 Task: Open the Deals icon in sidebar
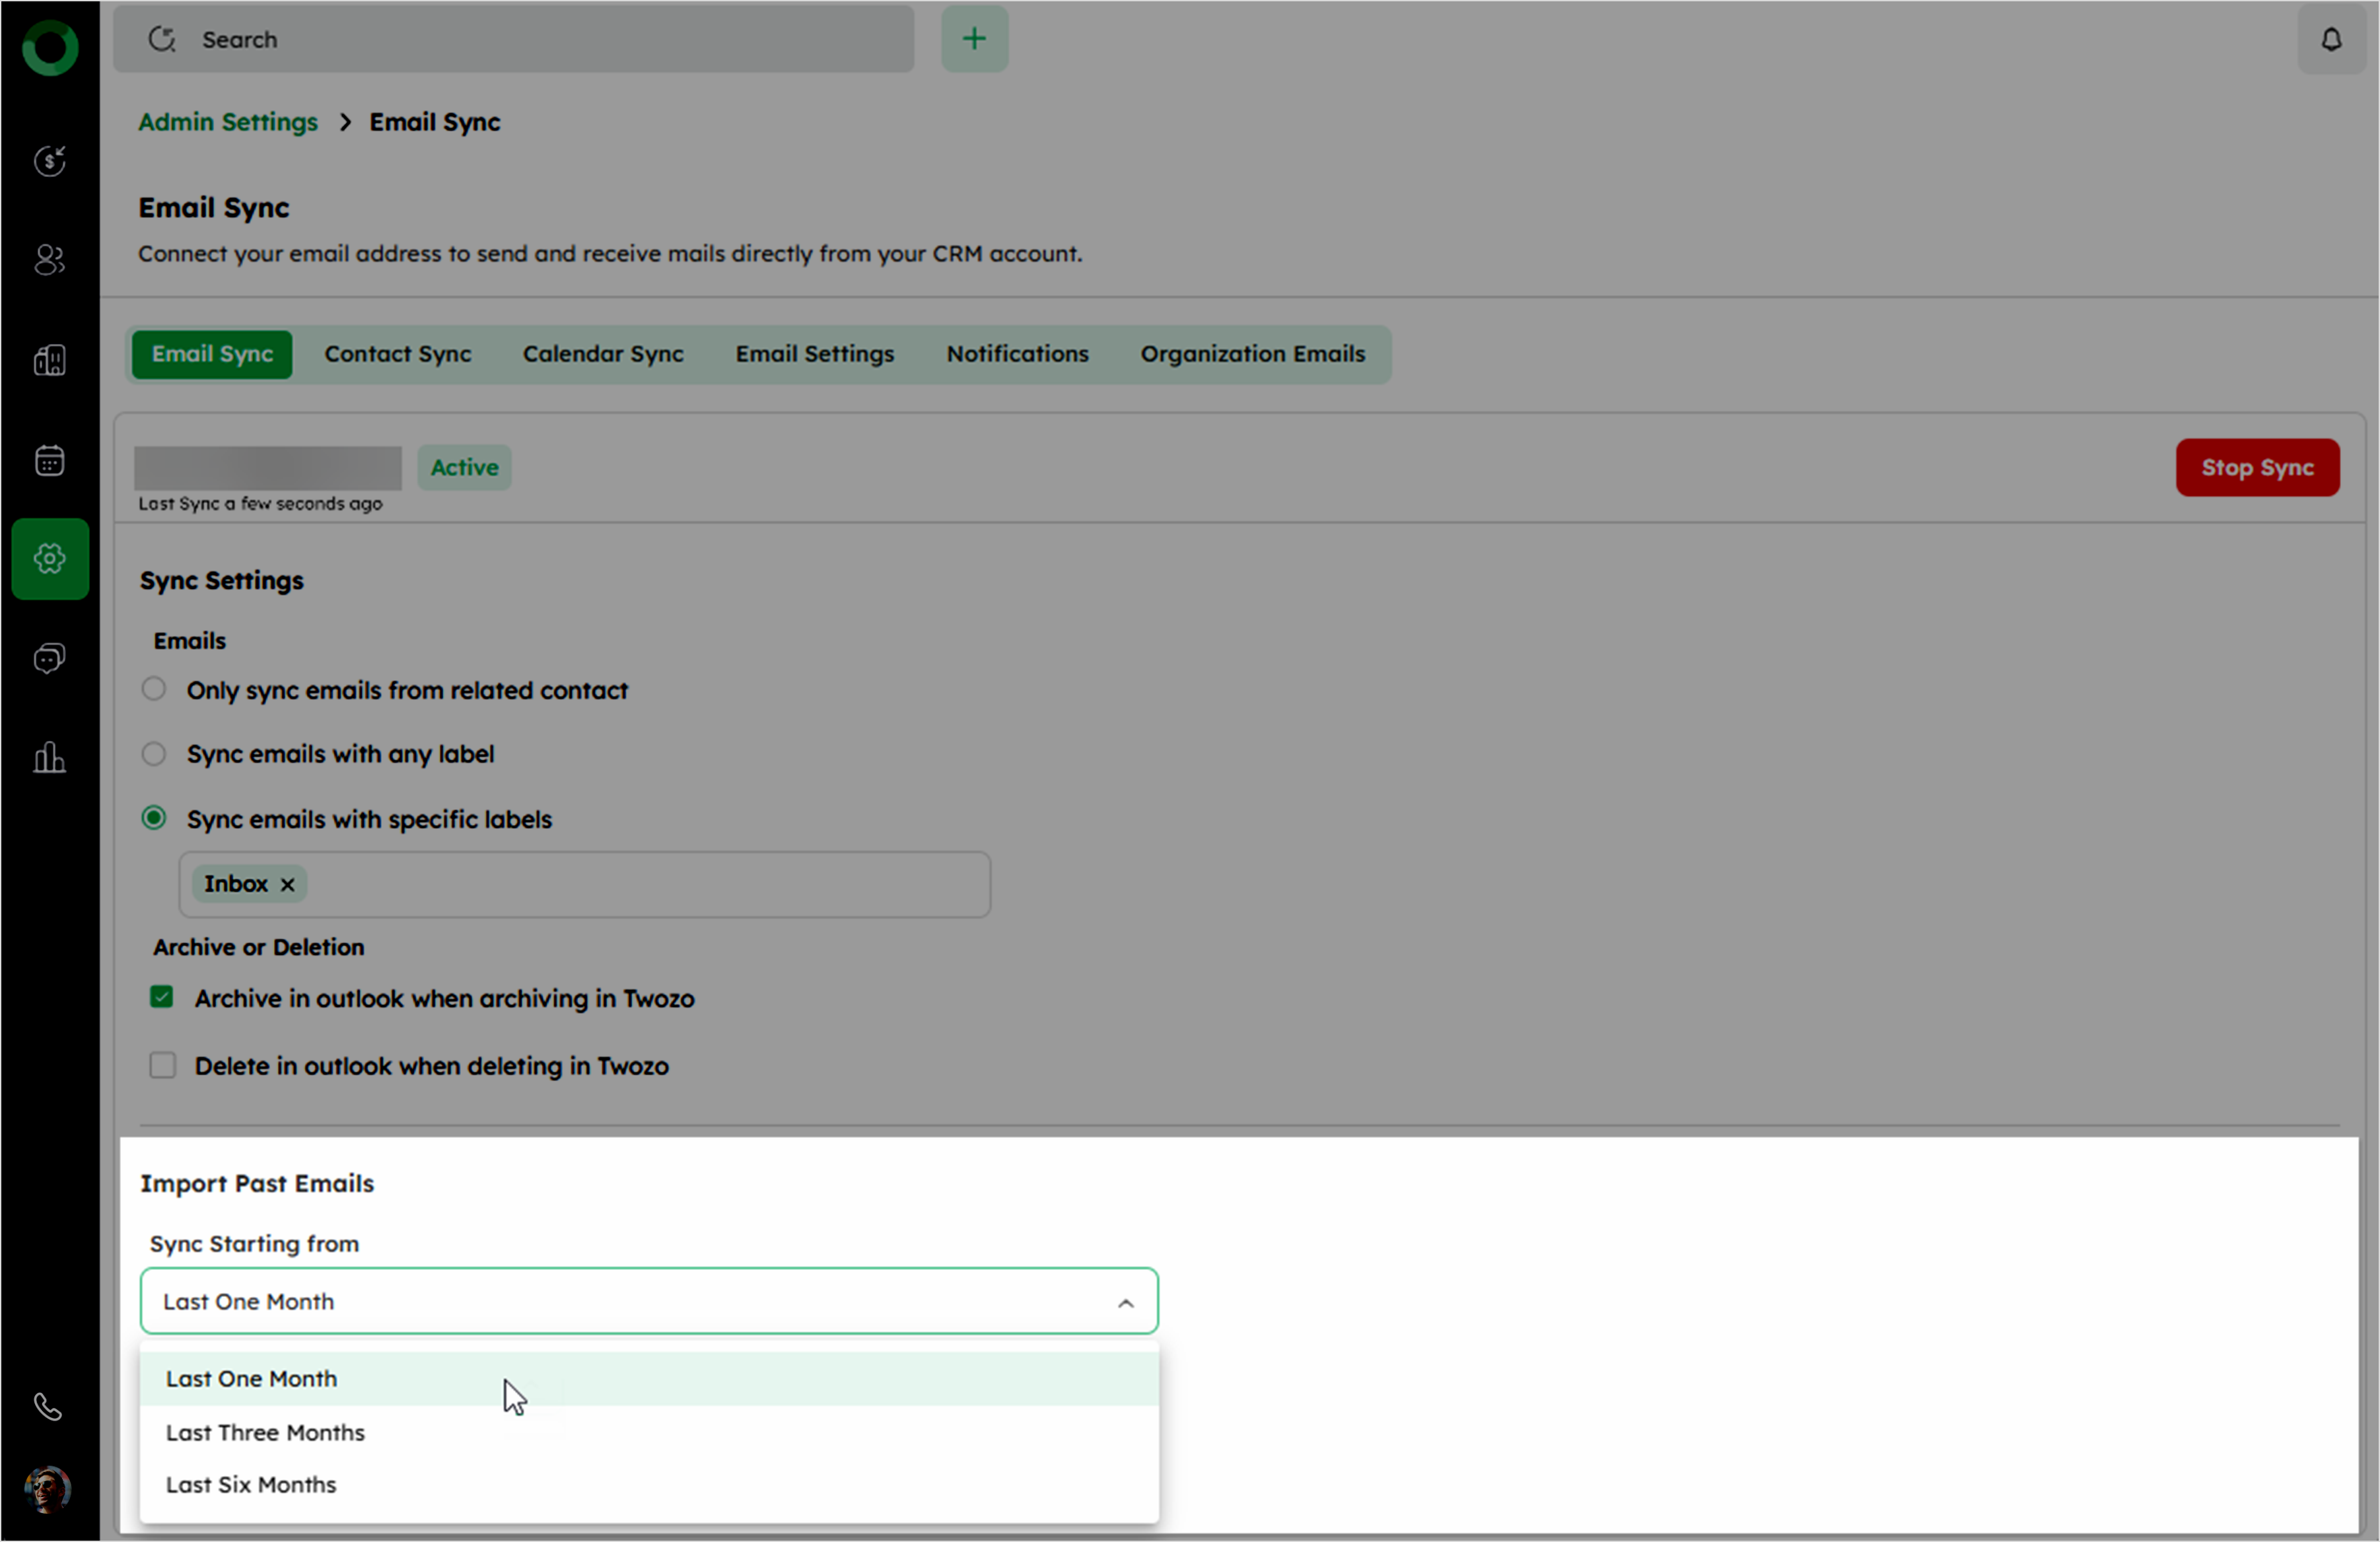click(49, 161)
